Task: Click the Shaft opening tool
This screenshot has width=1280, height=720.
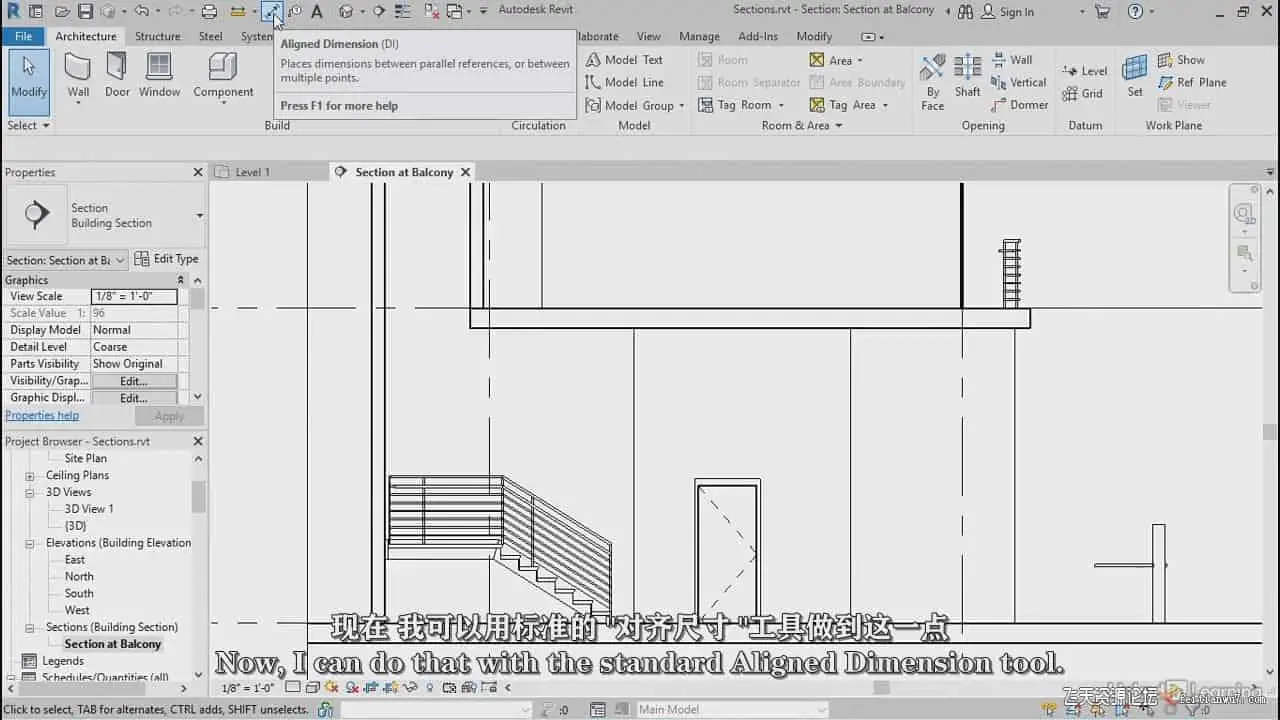Action: 967,78
